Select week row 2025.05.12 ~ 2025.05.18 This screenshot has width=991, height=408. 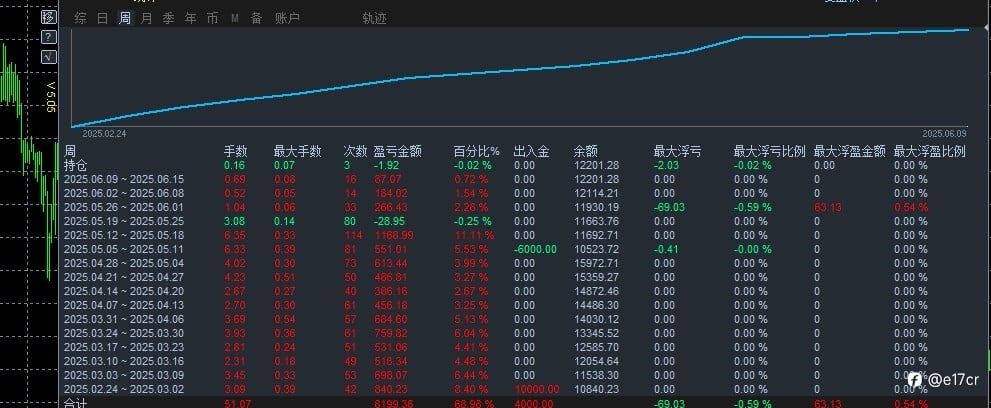click(x=124, y=235)
